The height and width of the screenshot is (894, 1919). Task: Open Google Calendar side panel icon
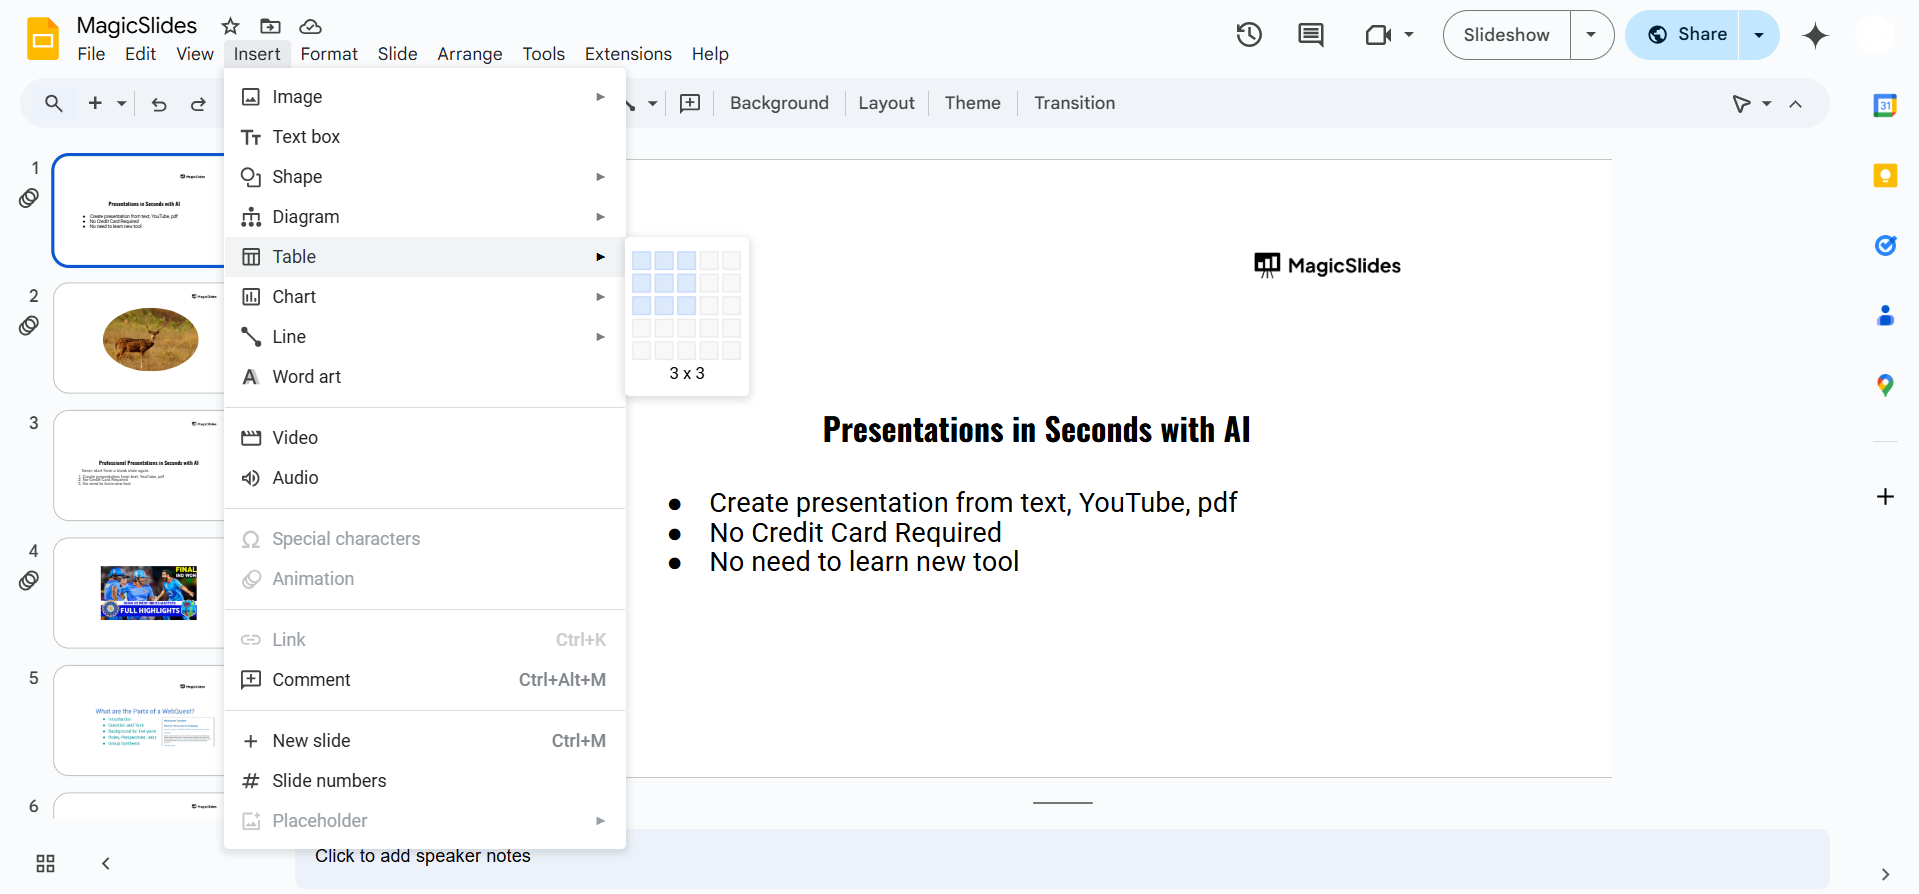point(1885,105)
